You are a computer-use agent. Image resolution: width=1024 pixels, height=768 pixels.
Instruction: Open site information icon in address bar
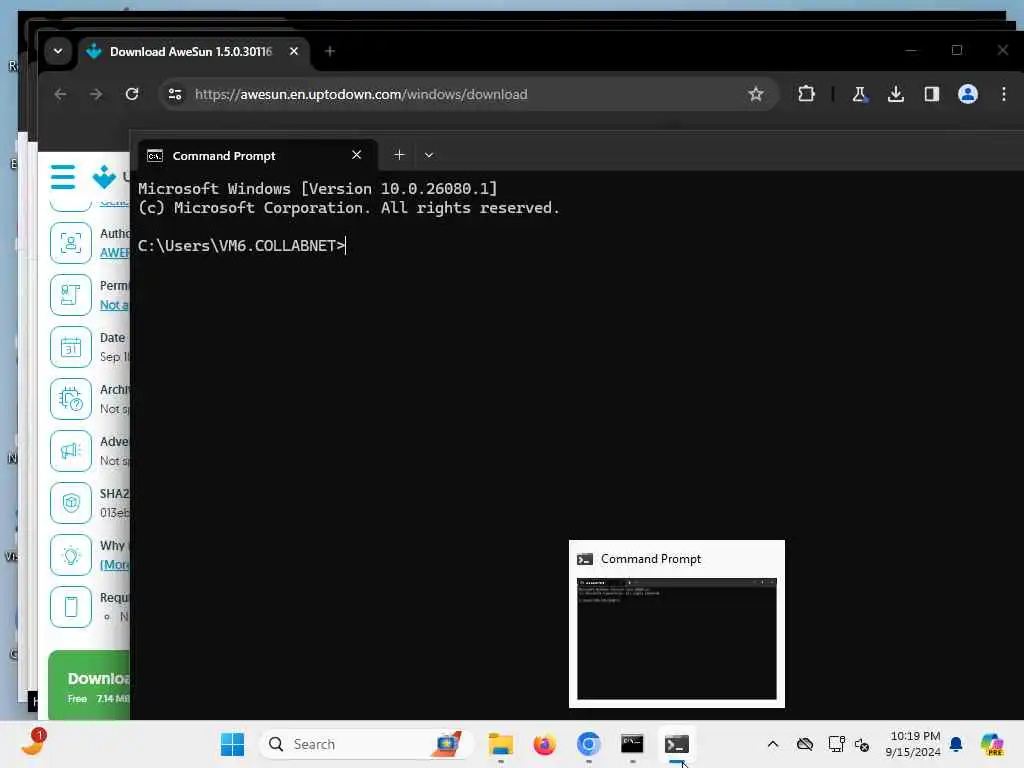175,94
